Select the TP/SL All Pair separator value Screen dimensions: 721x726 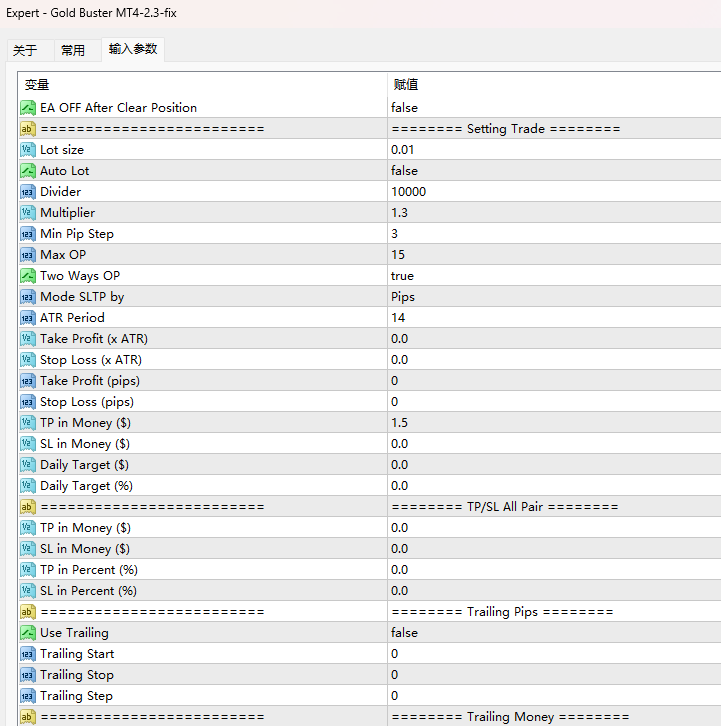pos(505,507)
